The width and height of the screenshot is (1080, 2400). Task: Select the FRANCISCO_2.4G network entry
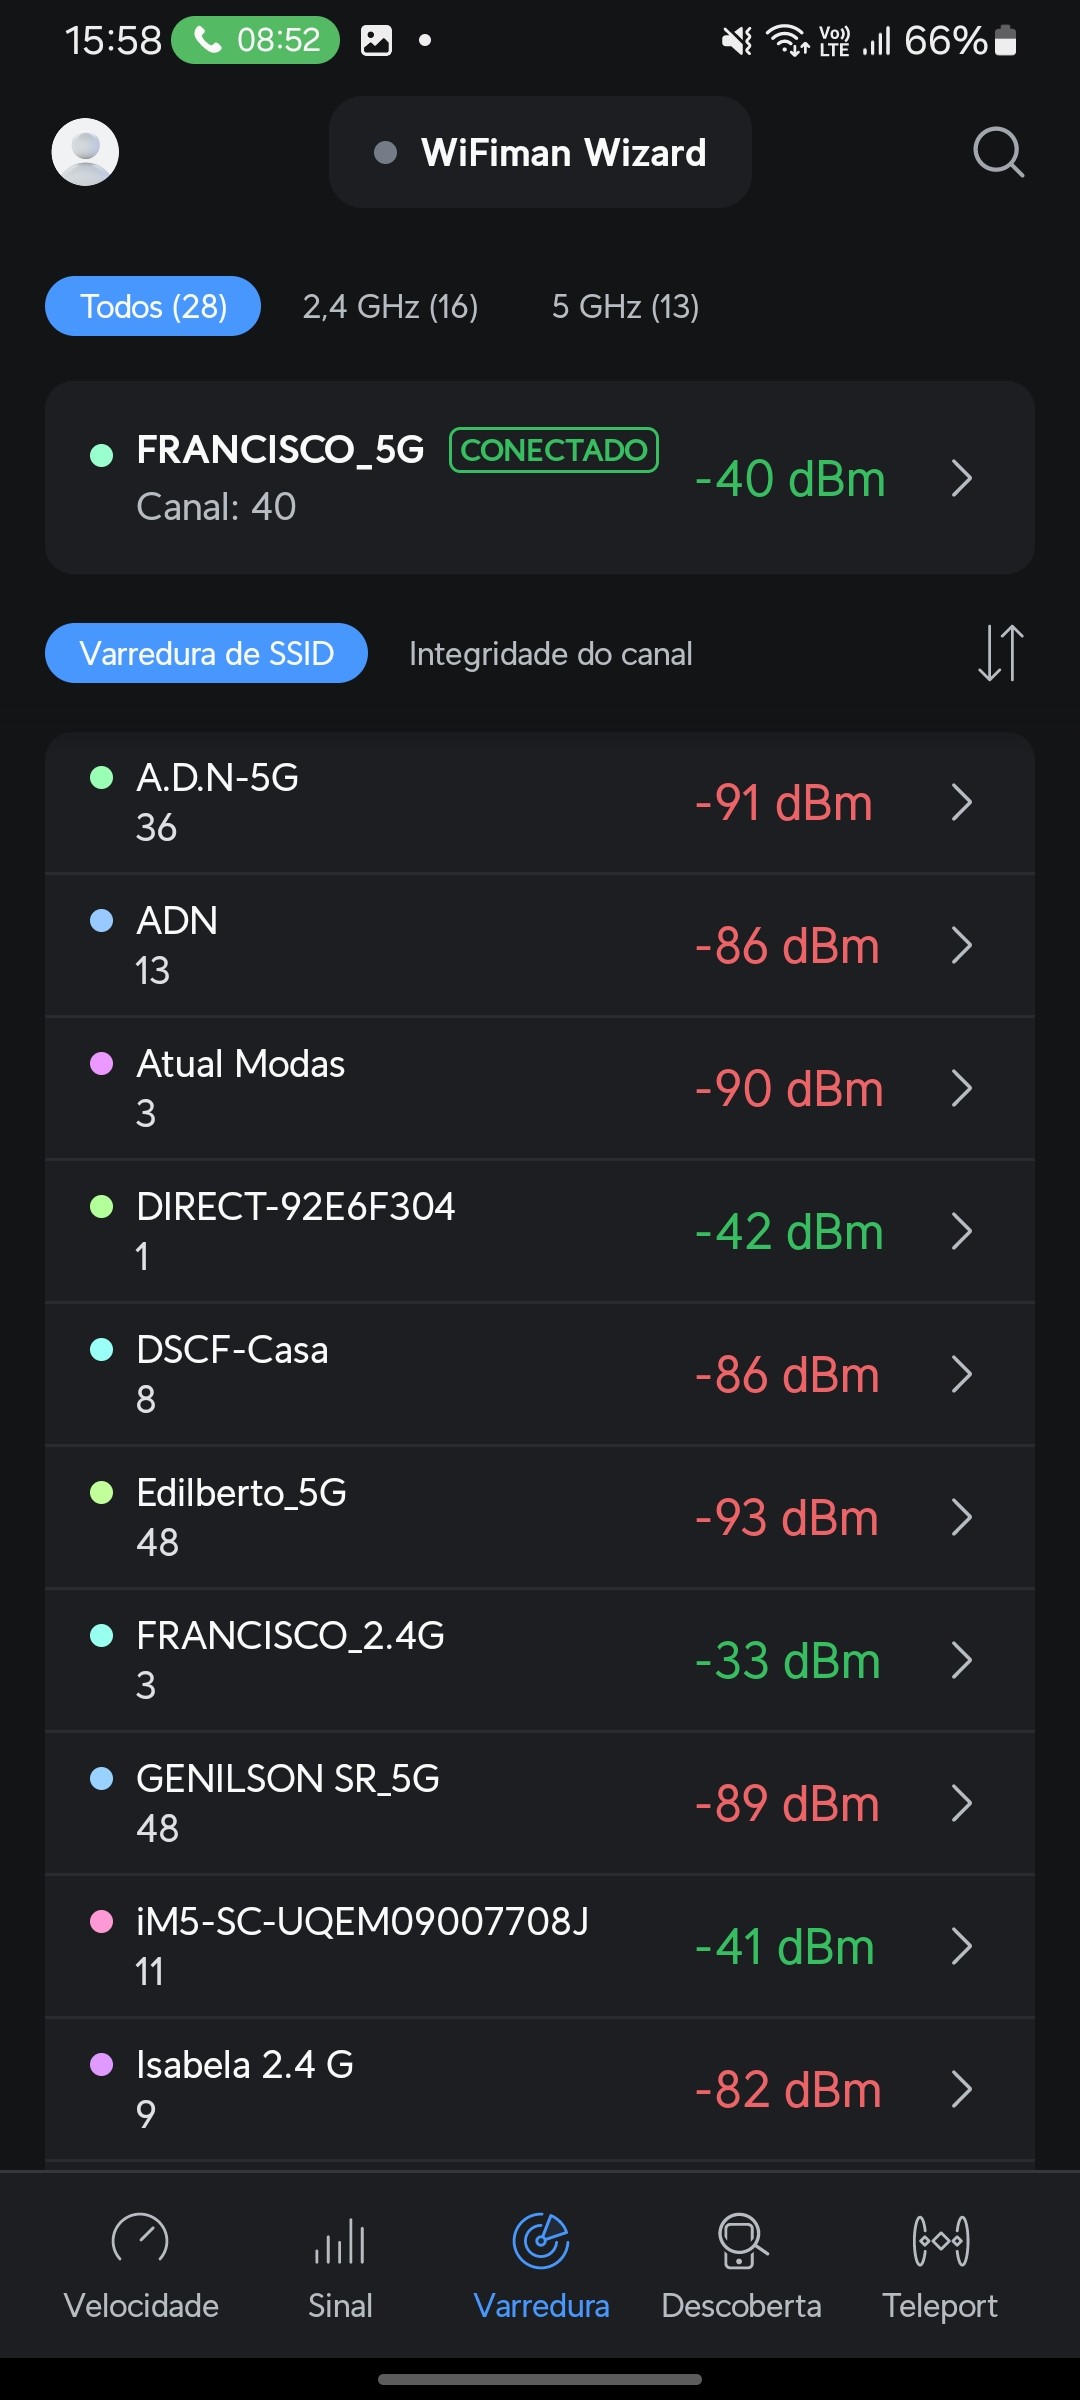400,1660
